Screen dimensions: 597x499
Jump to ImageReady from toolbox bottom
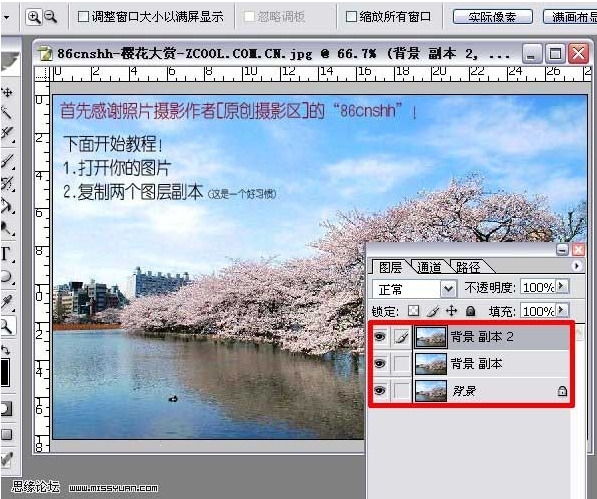coord(7,459)
